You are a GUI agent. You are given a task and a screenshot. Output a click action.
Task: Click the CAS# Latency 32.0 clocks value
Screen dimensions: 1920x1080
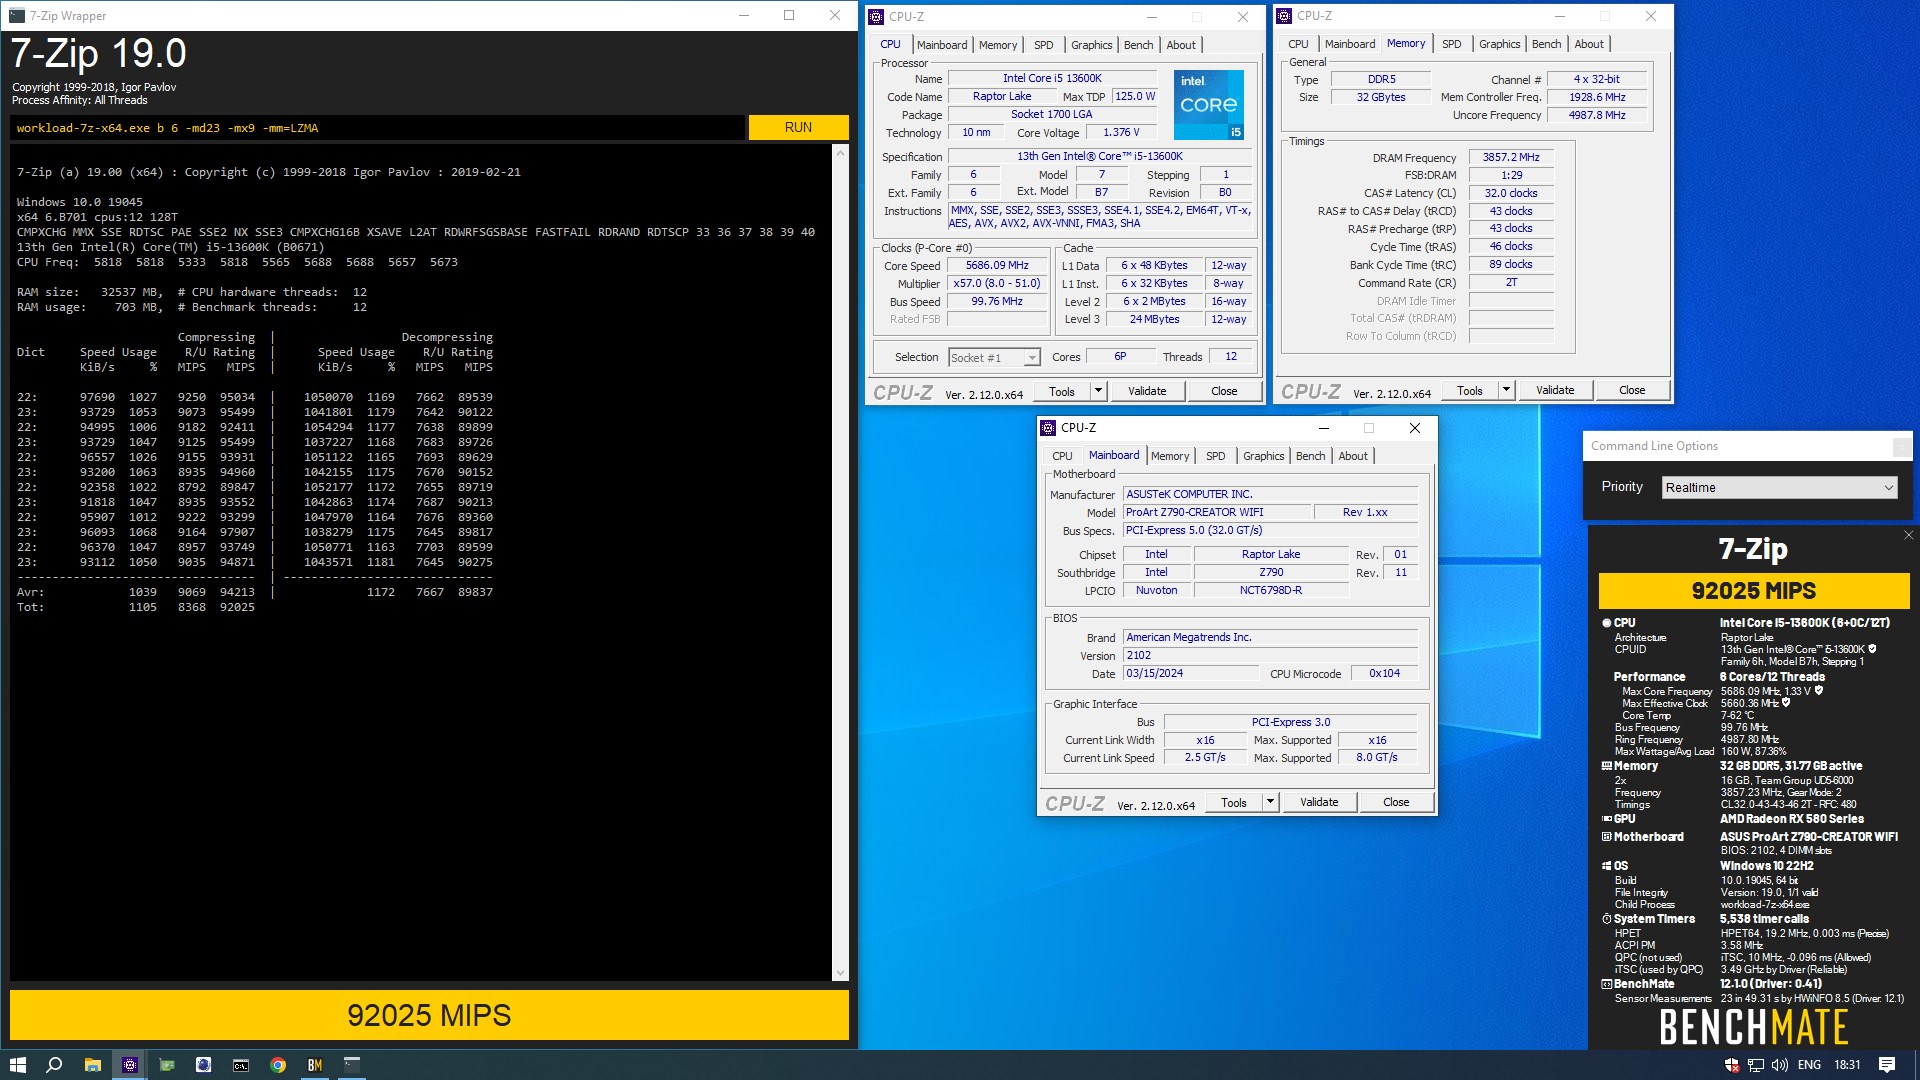point(1511,193)
